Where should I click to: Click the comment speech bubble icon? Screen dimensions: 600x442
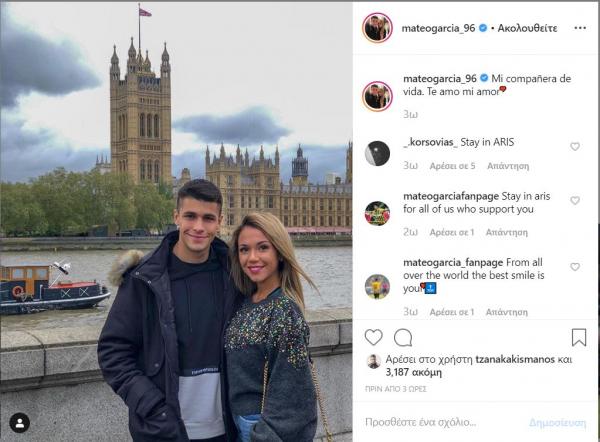point(403,337)
